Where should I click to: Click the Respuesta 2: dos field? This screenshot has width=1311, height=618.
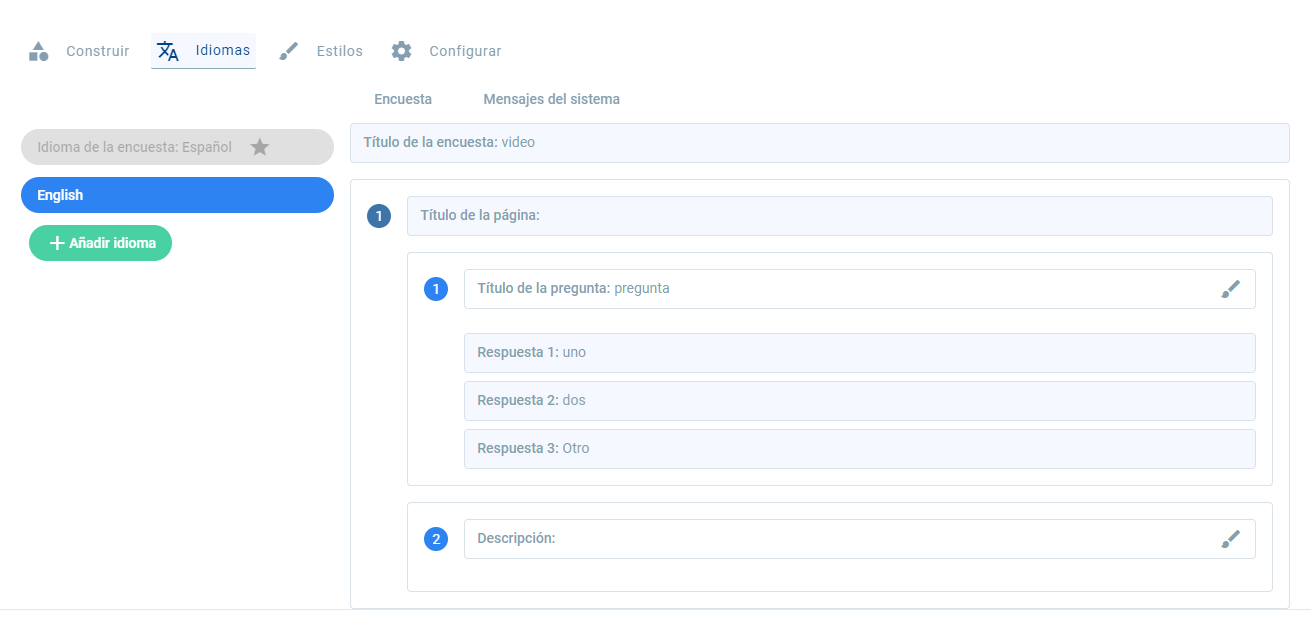[860, 401]
